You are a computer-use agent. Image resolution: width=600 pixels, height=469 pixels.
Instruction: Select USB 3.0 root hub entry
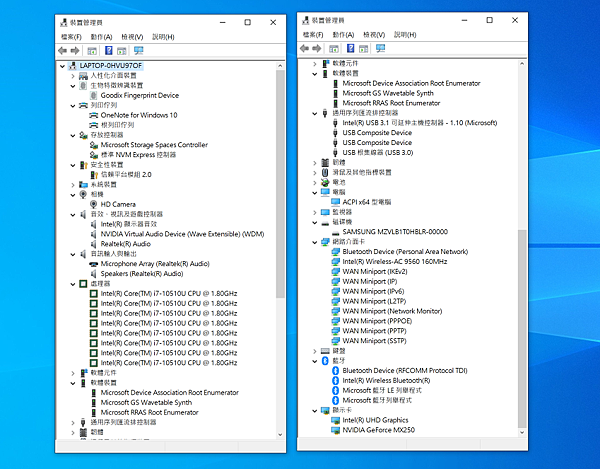(x=378, y=153)
